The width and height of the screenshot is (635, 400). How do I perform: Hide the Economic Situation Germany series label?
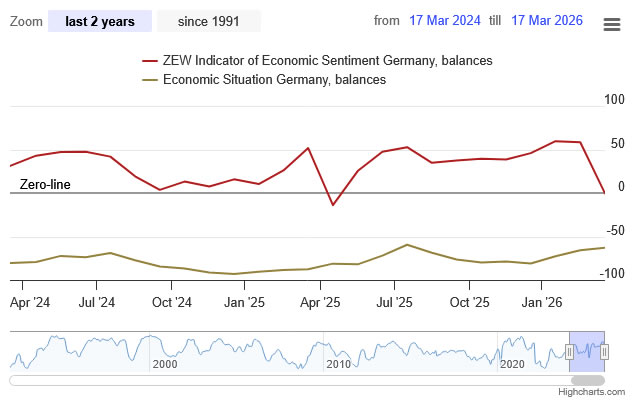pyautogui.click(x=274, y=79)
